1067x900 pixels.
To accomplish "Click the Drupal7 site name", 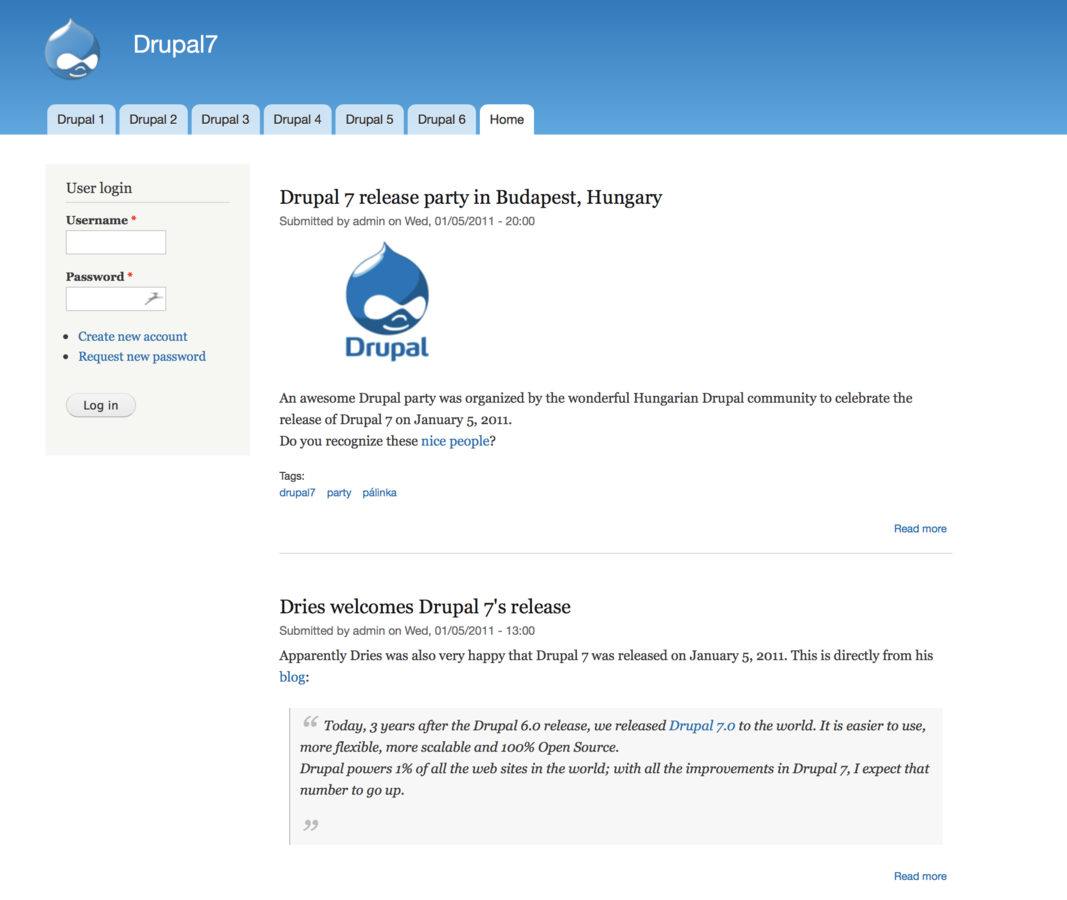I will (x=175, y=44).
